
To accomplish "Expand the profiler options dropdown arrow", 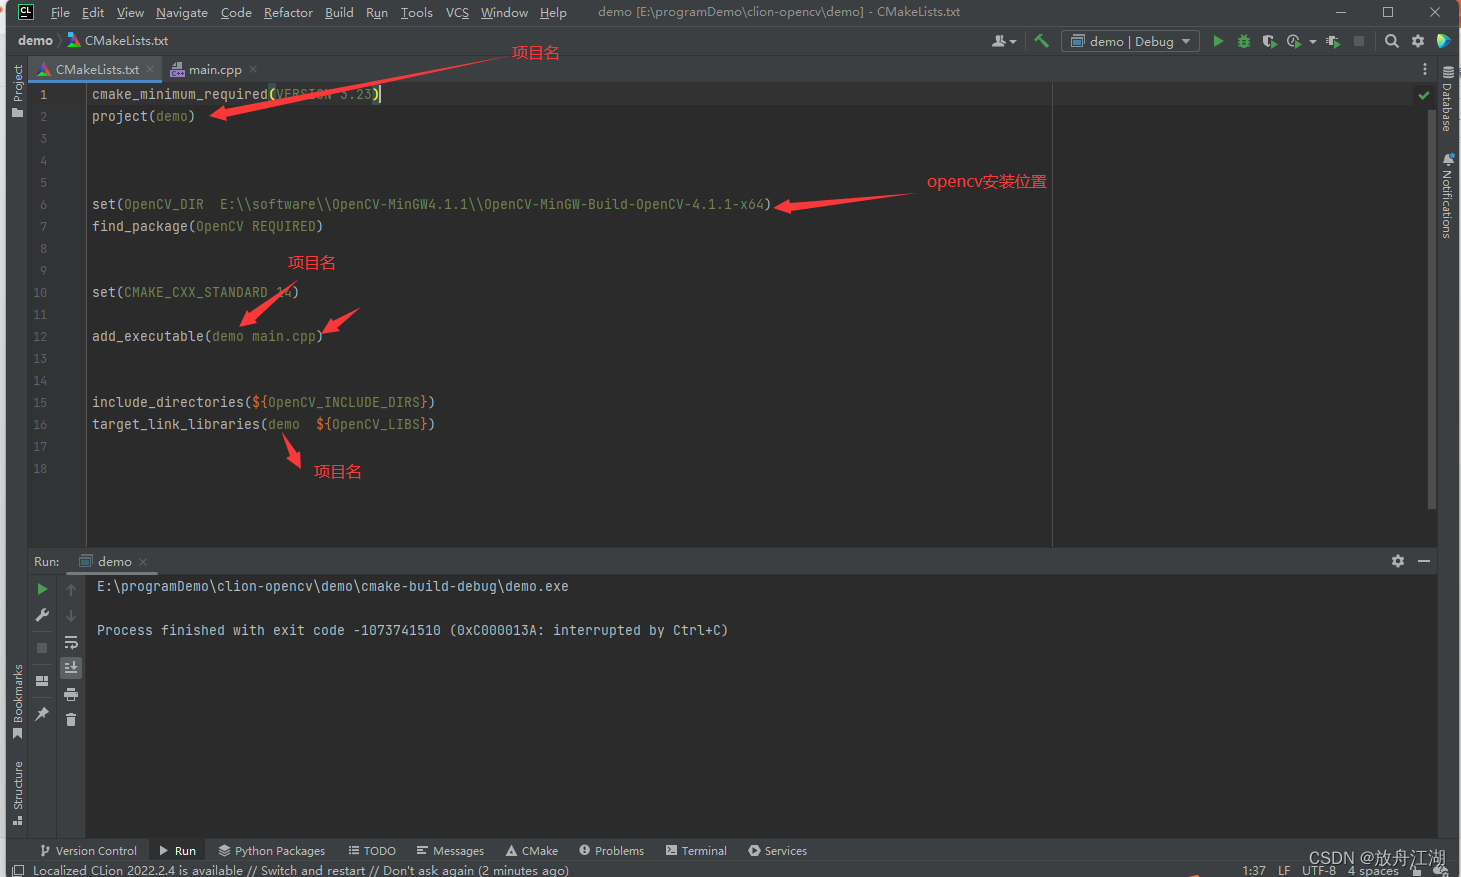I will coord(1313,41).
